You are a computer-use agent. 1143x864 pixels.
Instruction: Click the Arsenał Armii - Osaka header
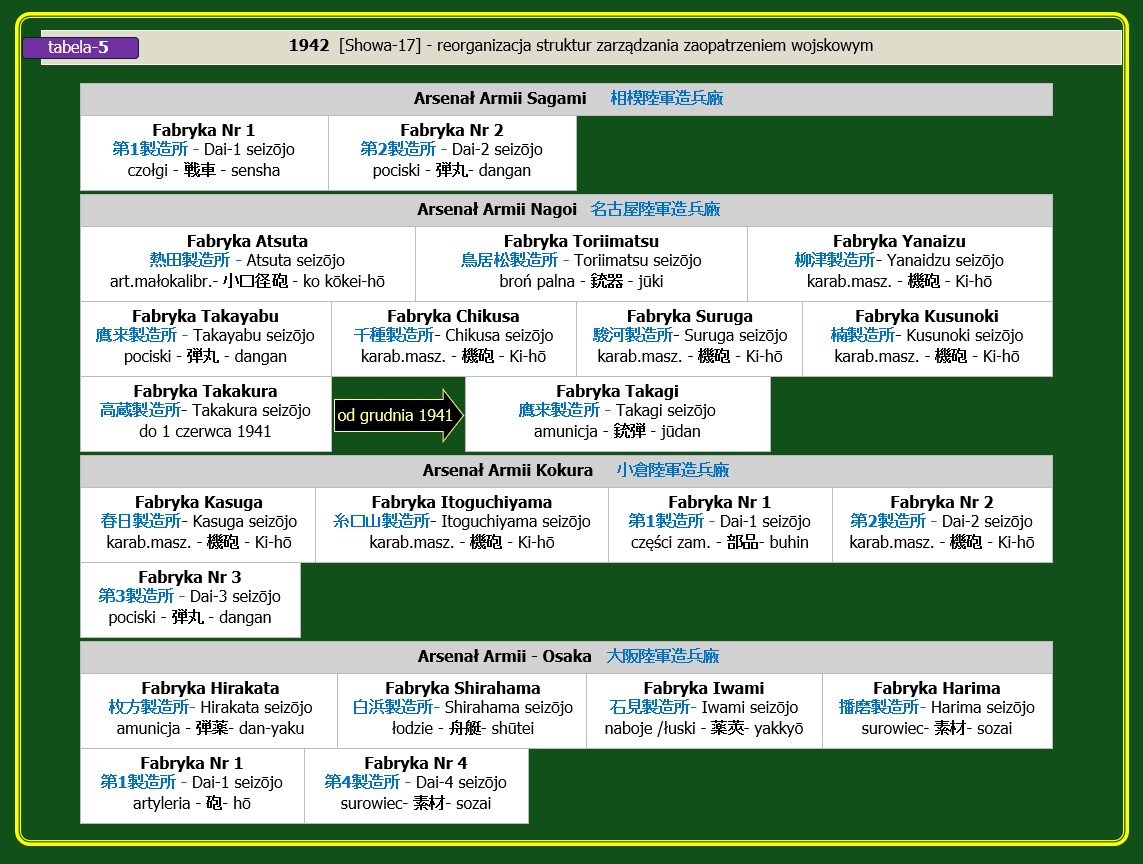click(x=504, y=657)
